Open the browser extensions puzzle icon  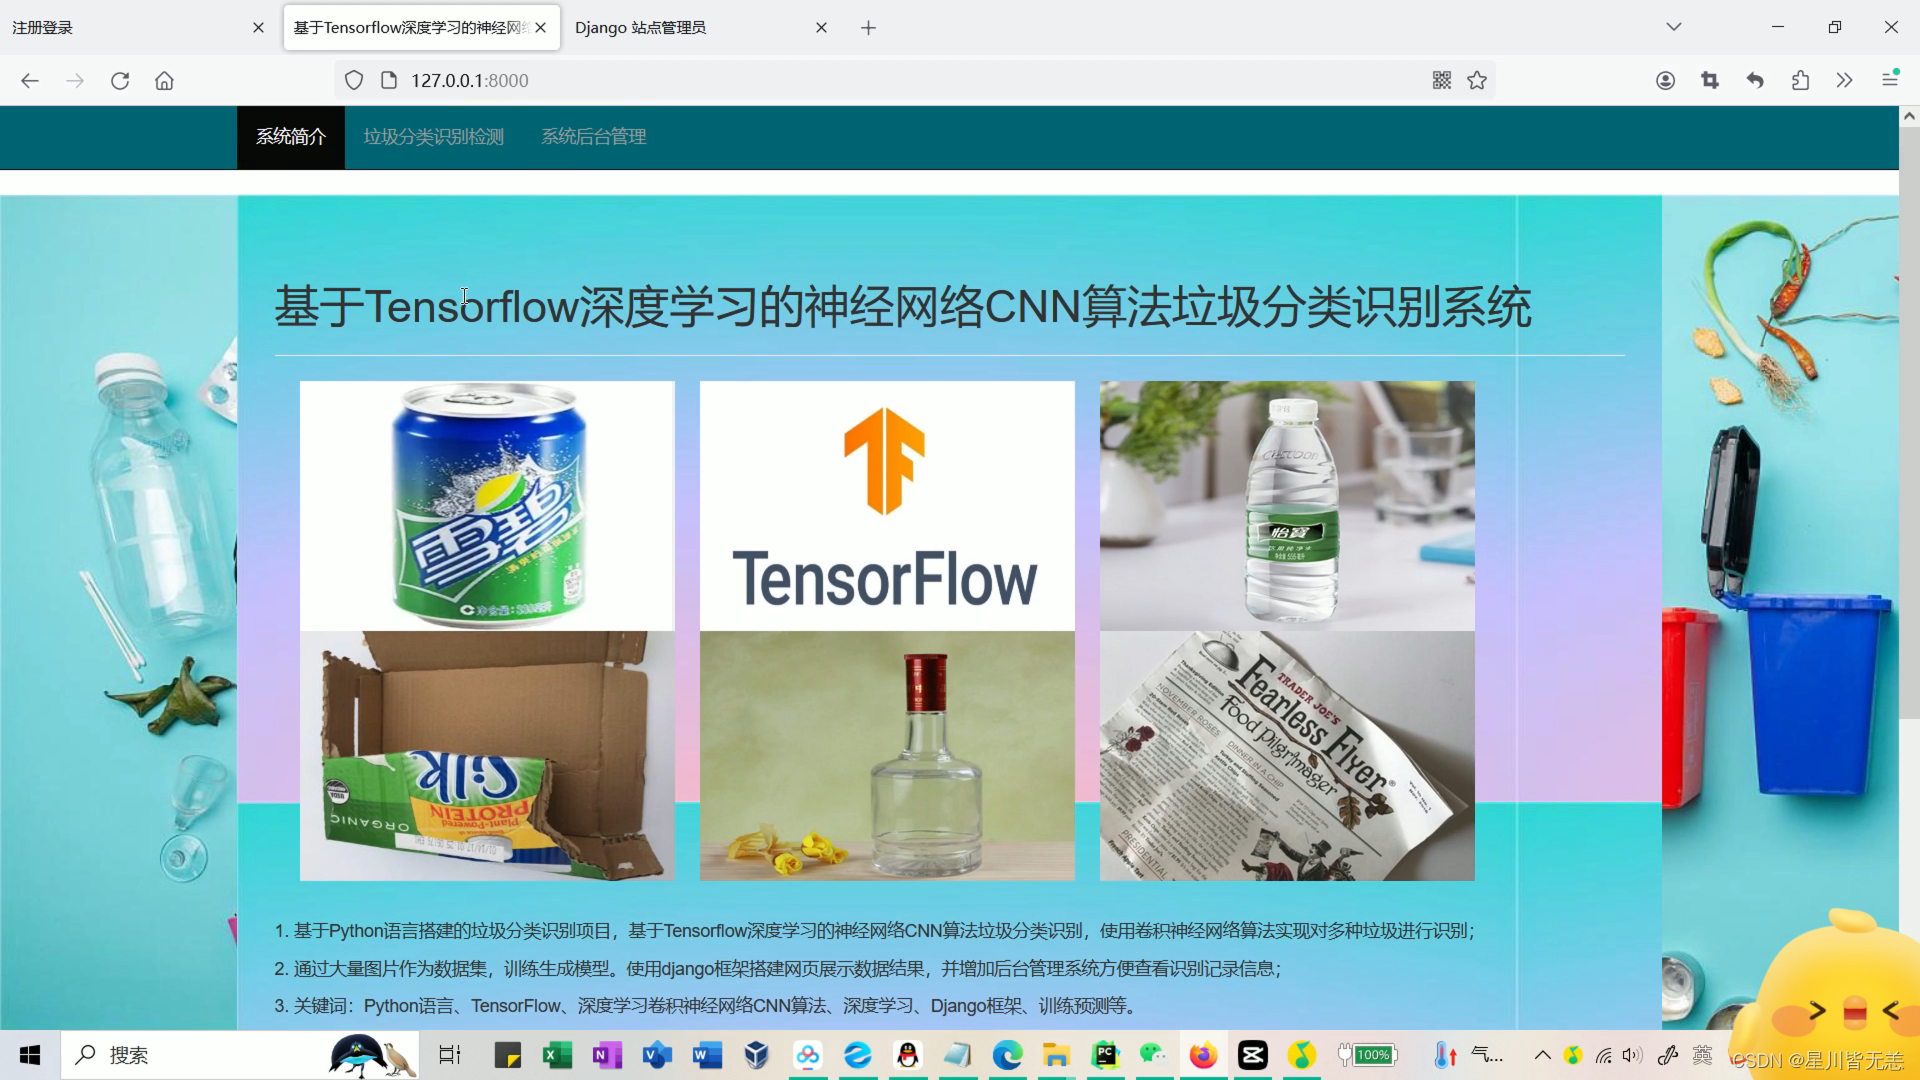1801,80
